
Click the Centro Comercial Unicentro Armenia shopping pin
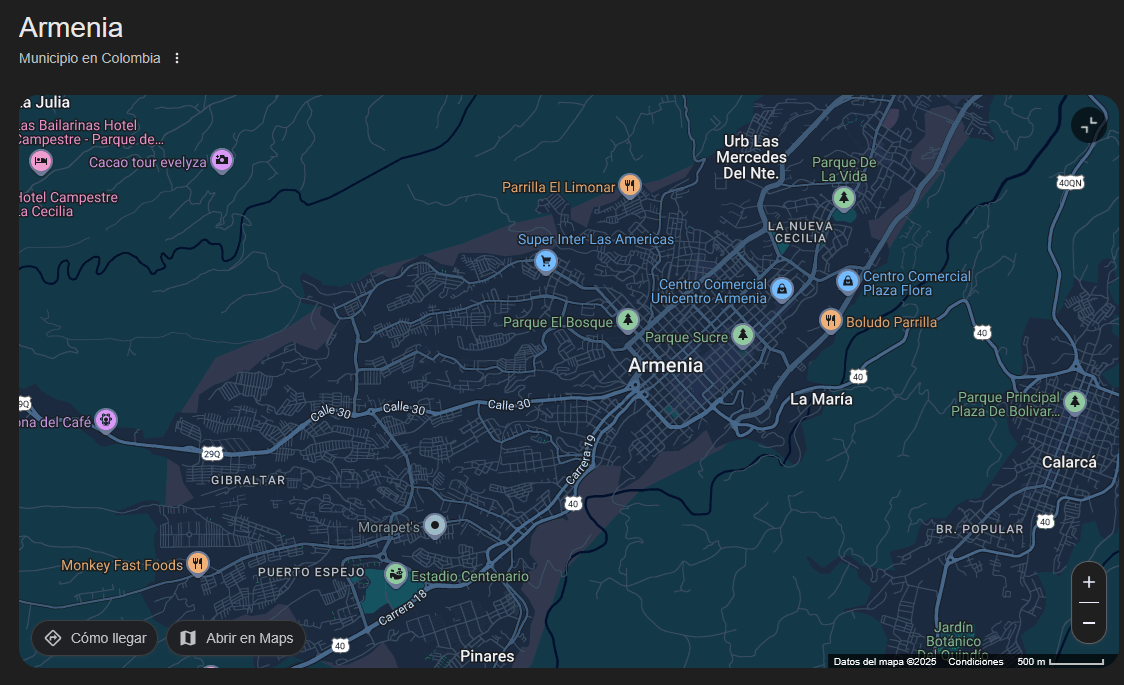click(x=782, y=290)
